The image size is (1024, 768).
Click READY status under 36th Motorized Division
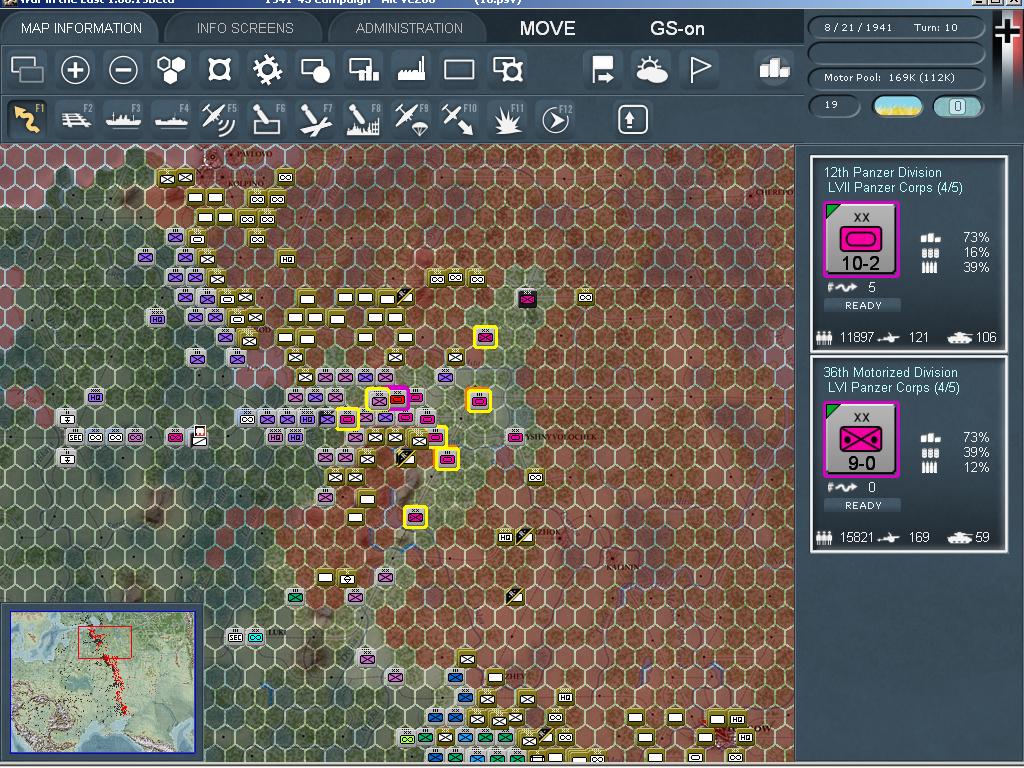point(863,505)
